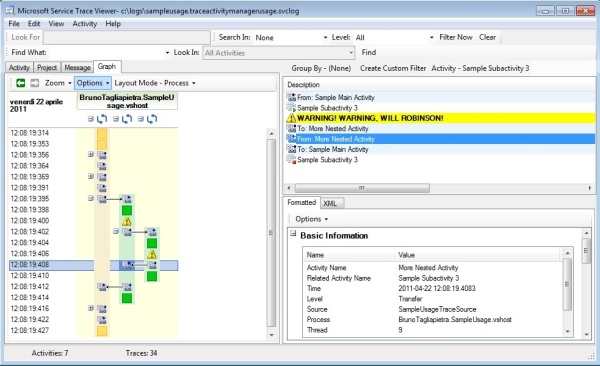Image resolution: width=600 pixels, height=366 pixels.
Task: Collapse the node at 12:08:19:402
Action: [116, 231]
